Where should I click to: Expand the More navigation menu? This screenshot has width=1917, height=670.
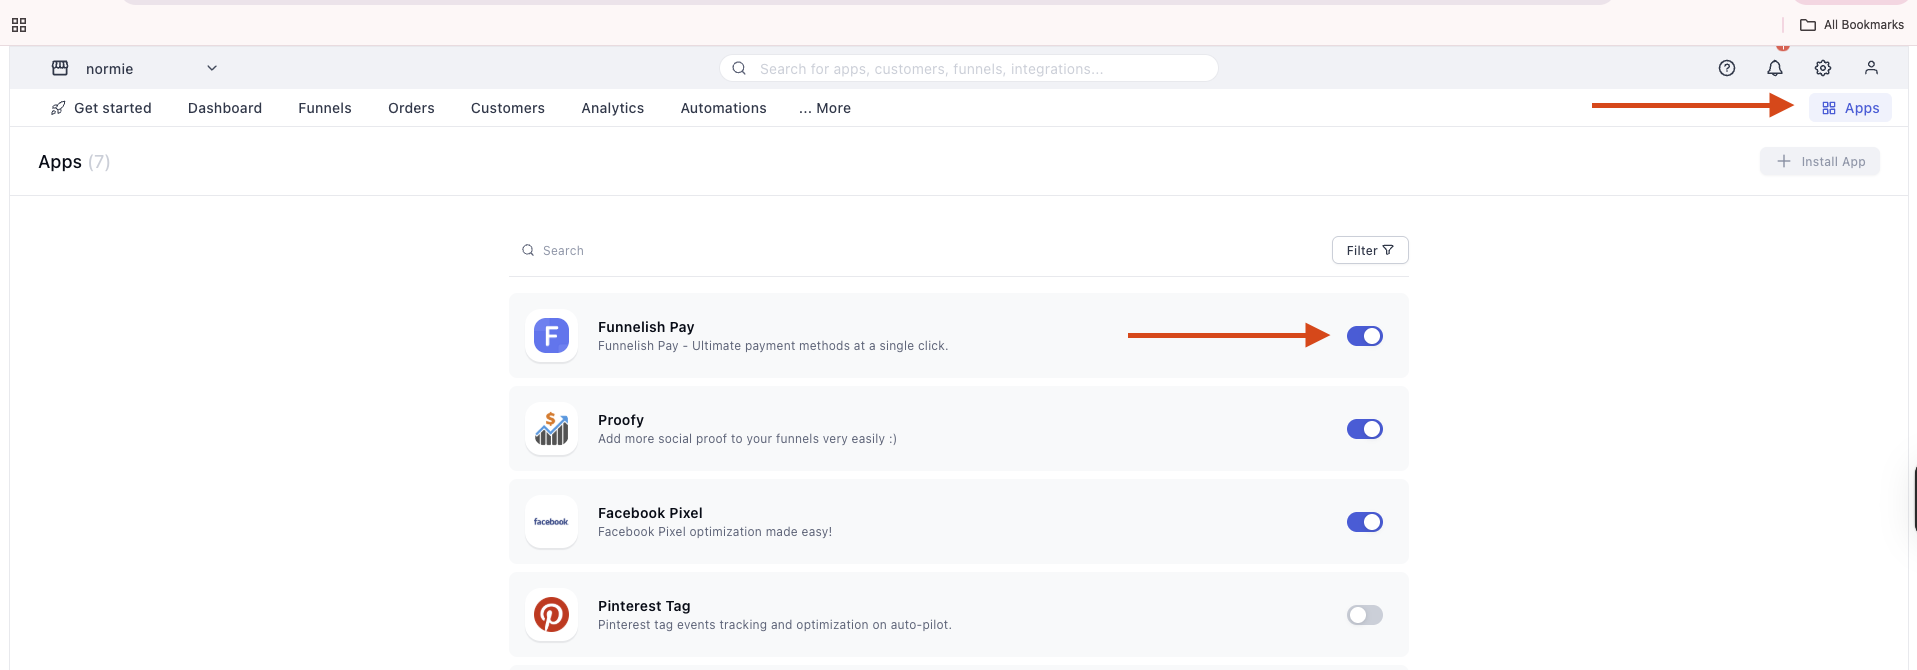pyautogui.click(x=825, y=108)
